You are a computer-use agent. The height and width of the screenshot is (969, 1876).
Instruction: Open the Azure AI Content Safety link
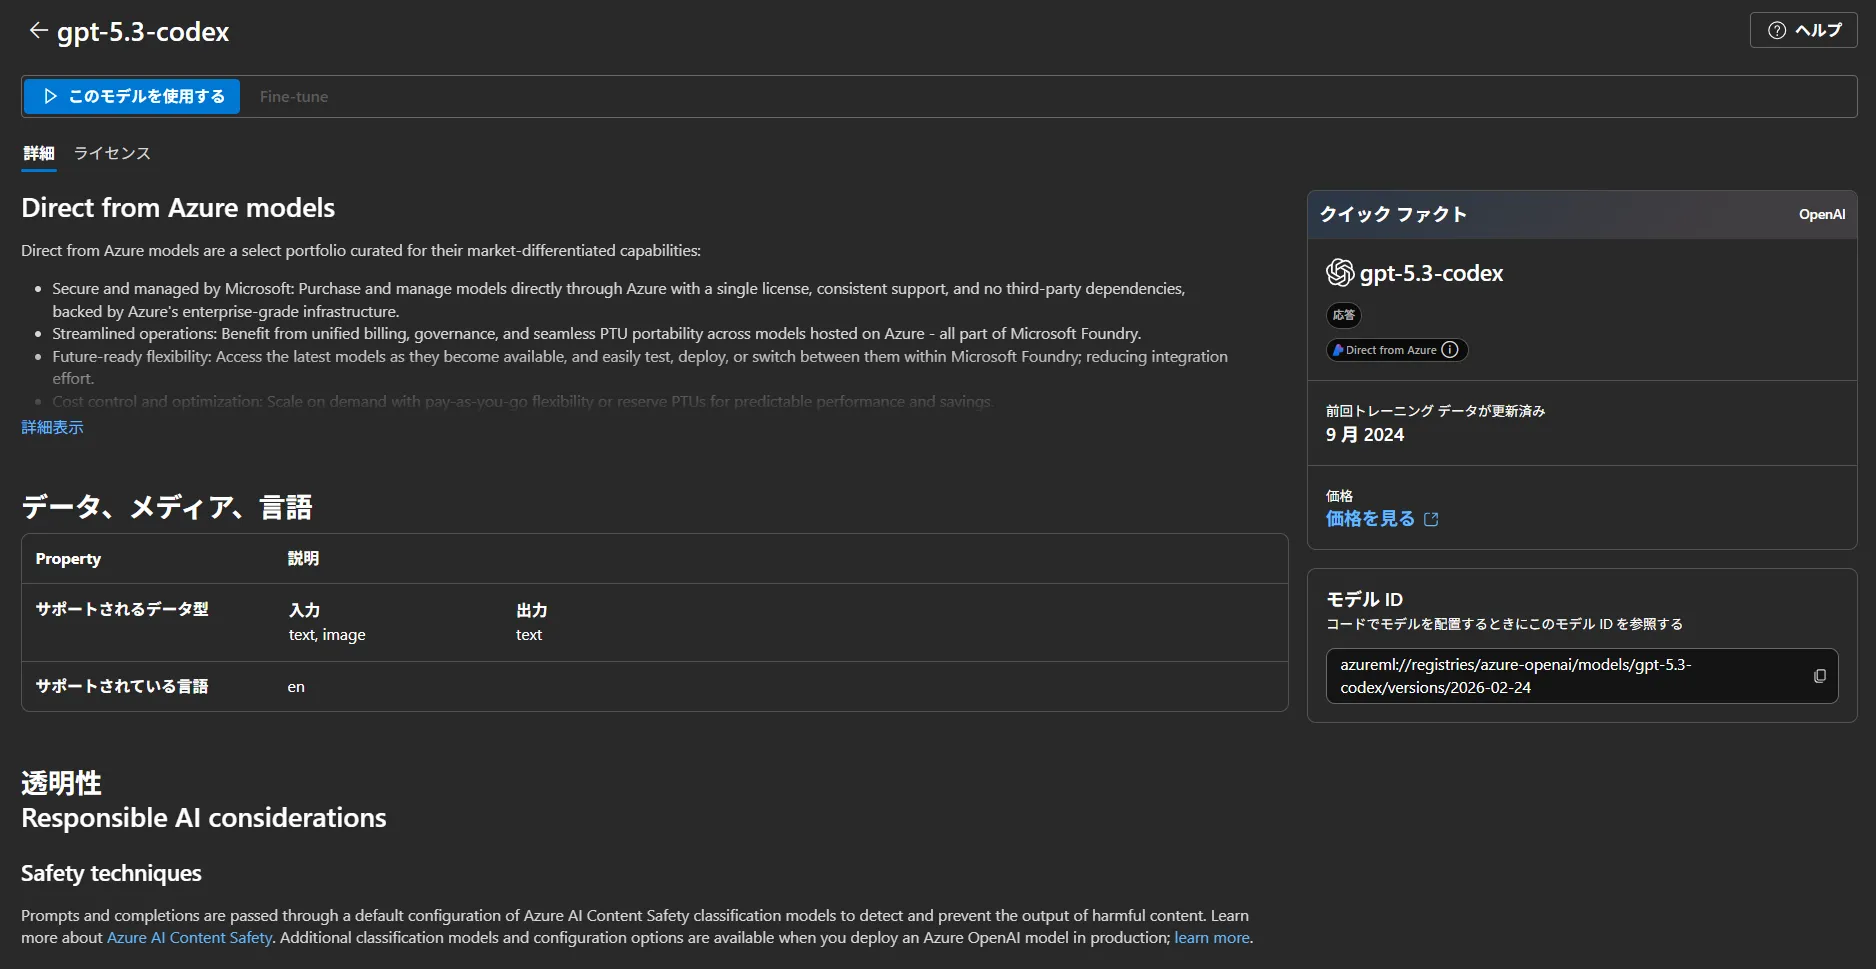click(189, 937)
